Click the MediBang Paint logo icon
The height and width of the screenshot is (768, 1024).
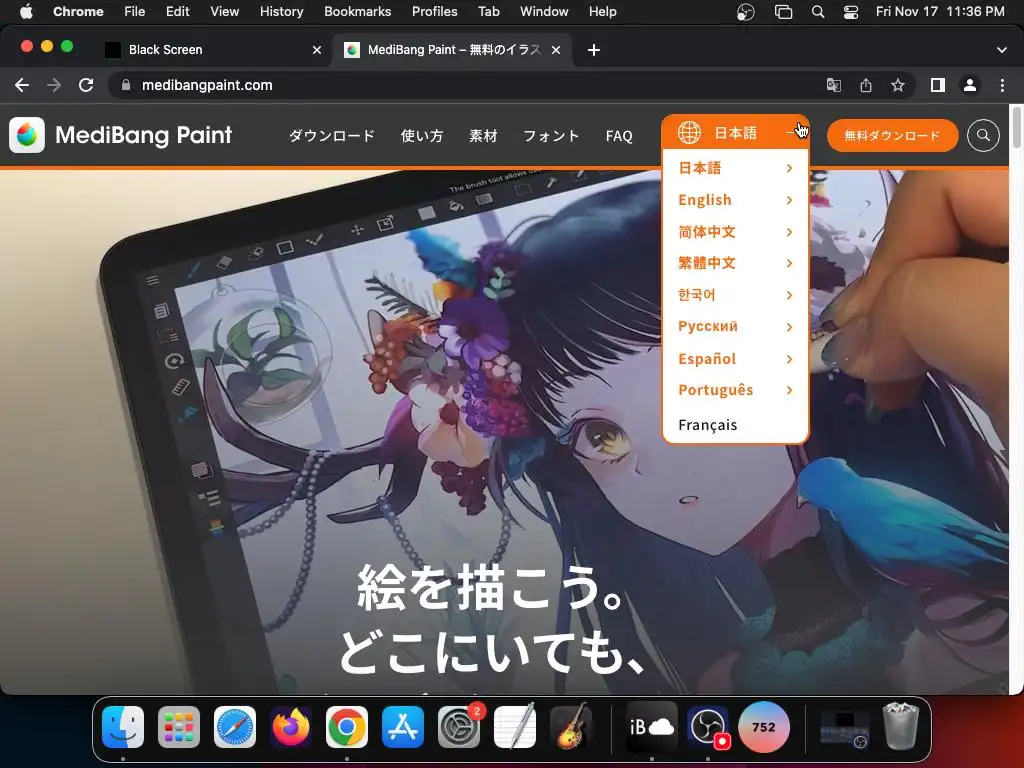27,135
